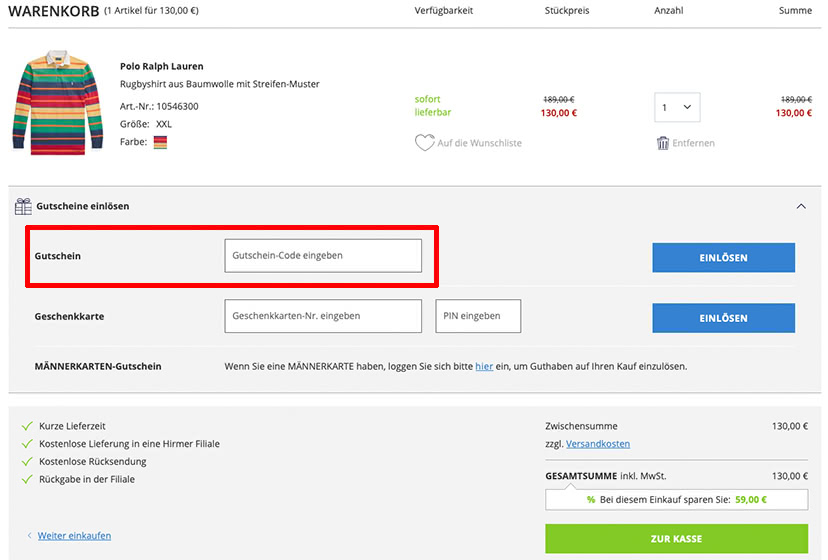Click the Rugbyshirt aus Baumwolle product title
This screenshot has width=828, height=560.
coord(220,84)
